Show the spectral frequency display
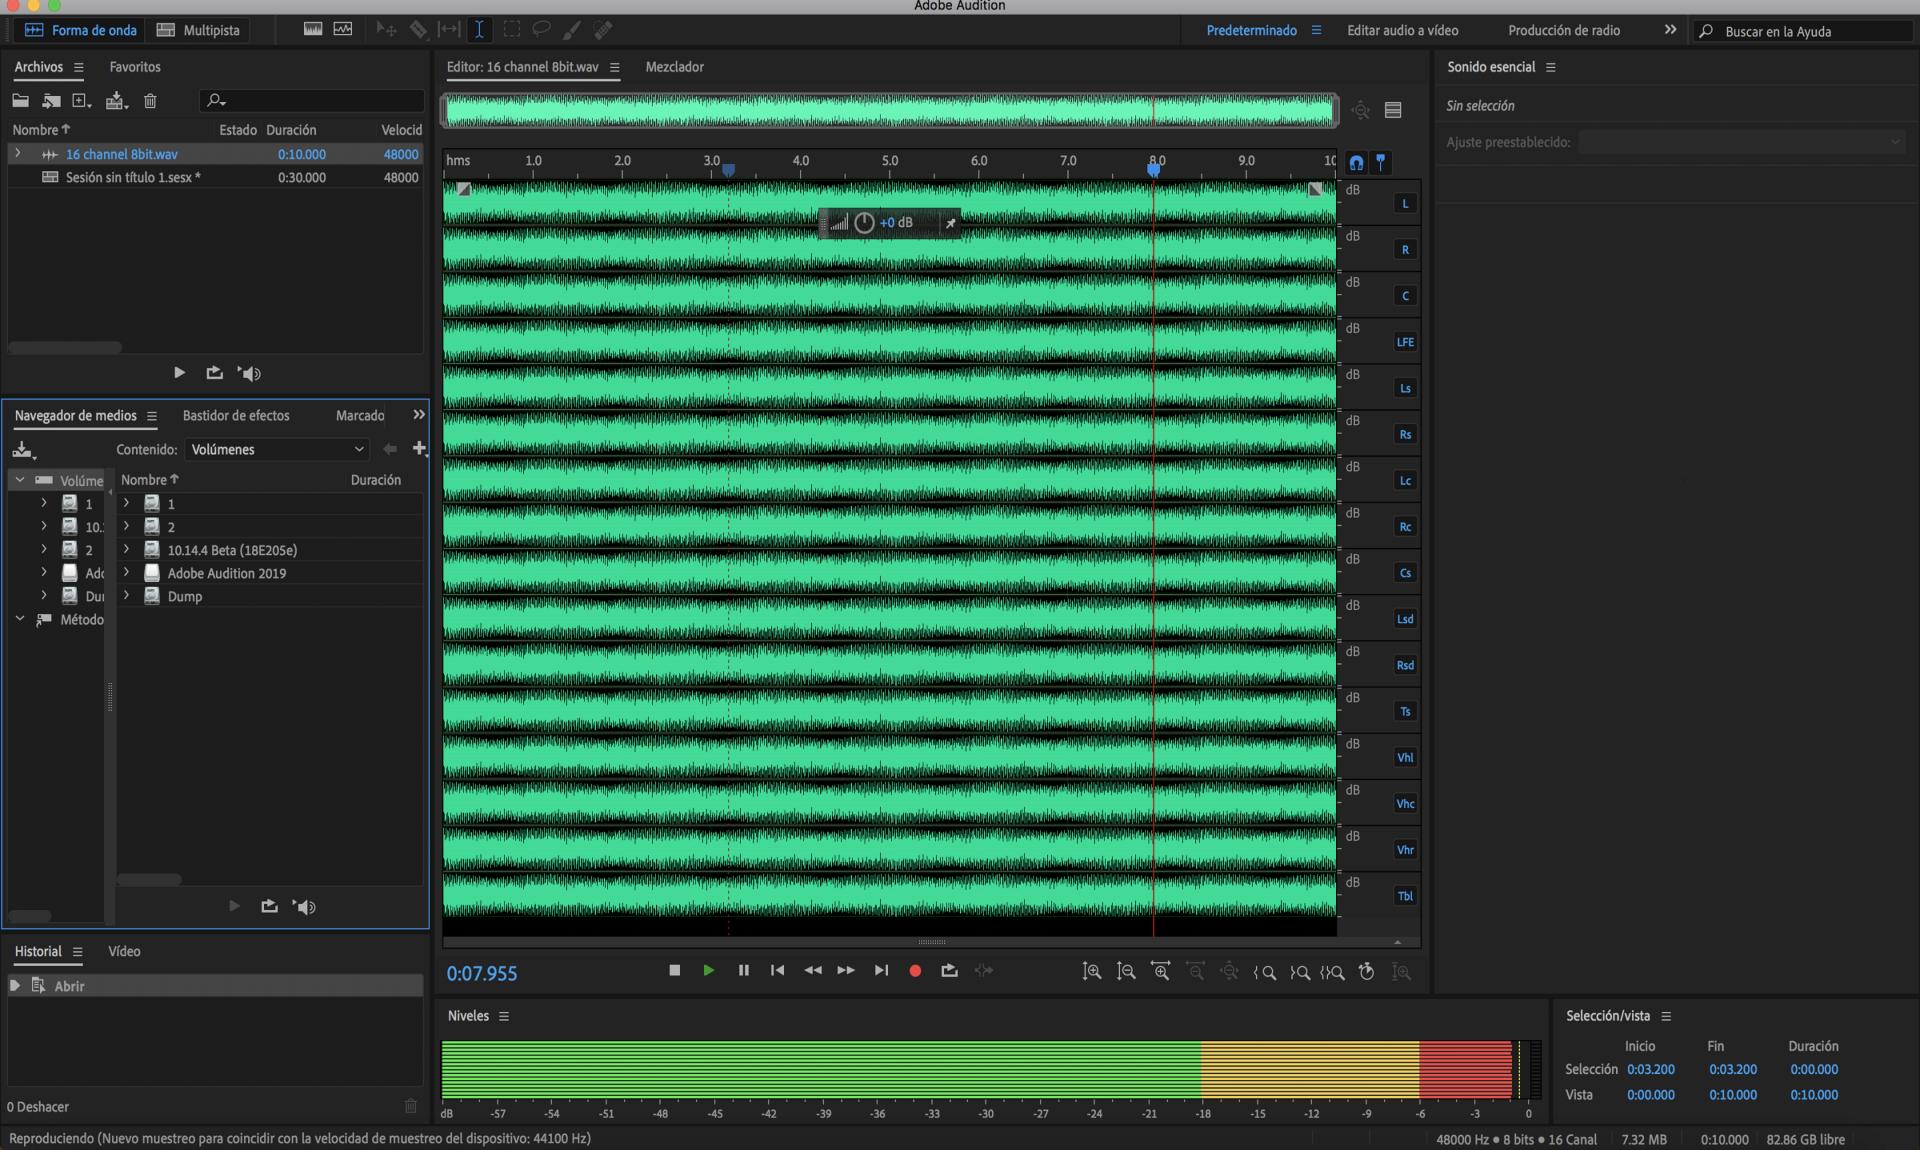Viewport: 1920px width, 1150px height. 313,30
